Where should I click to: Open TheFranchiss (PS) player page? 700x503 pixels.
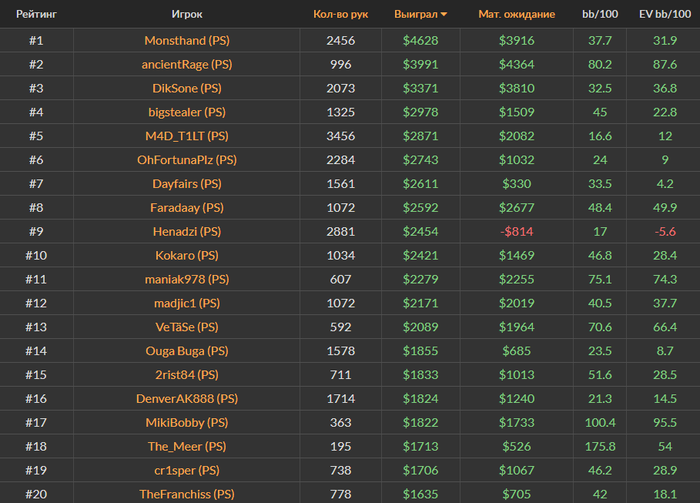[187, 495]
